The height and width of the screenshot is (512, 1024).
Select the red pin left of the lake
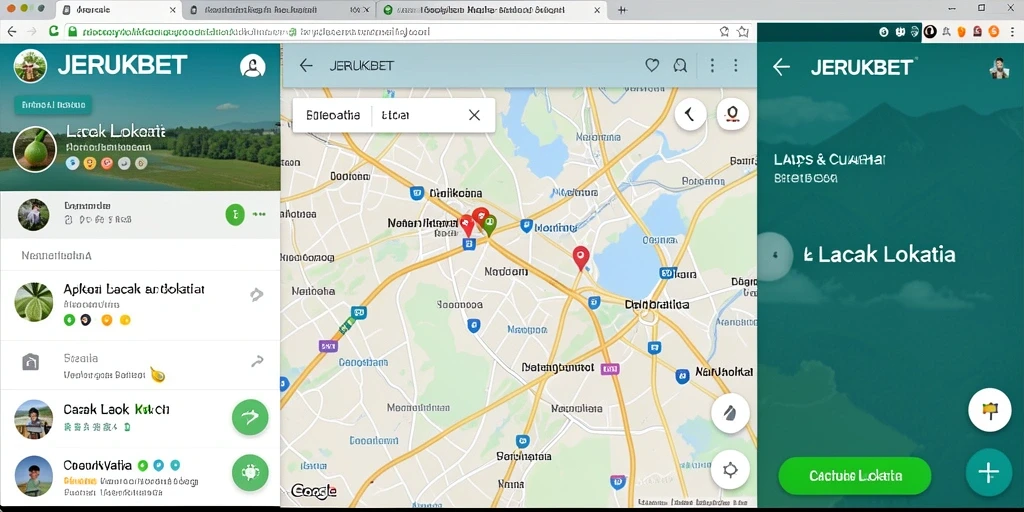(581, 258)
